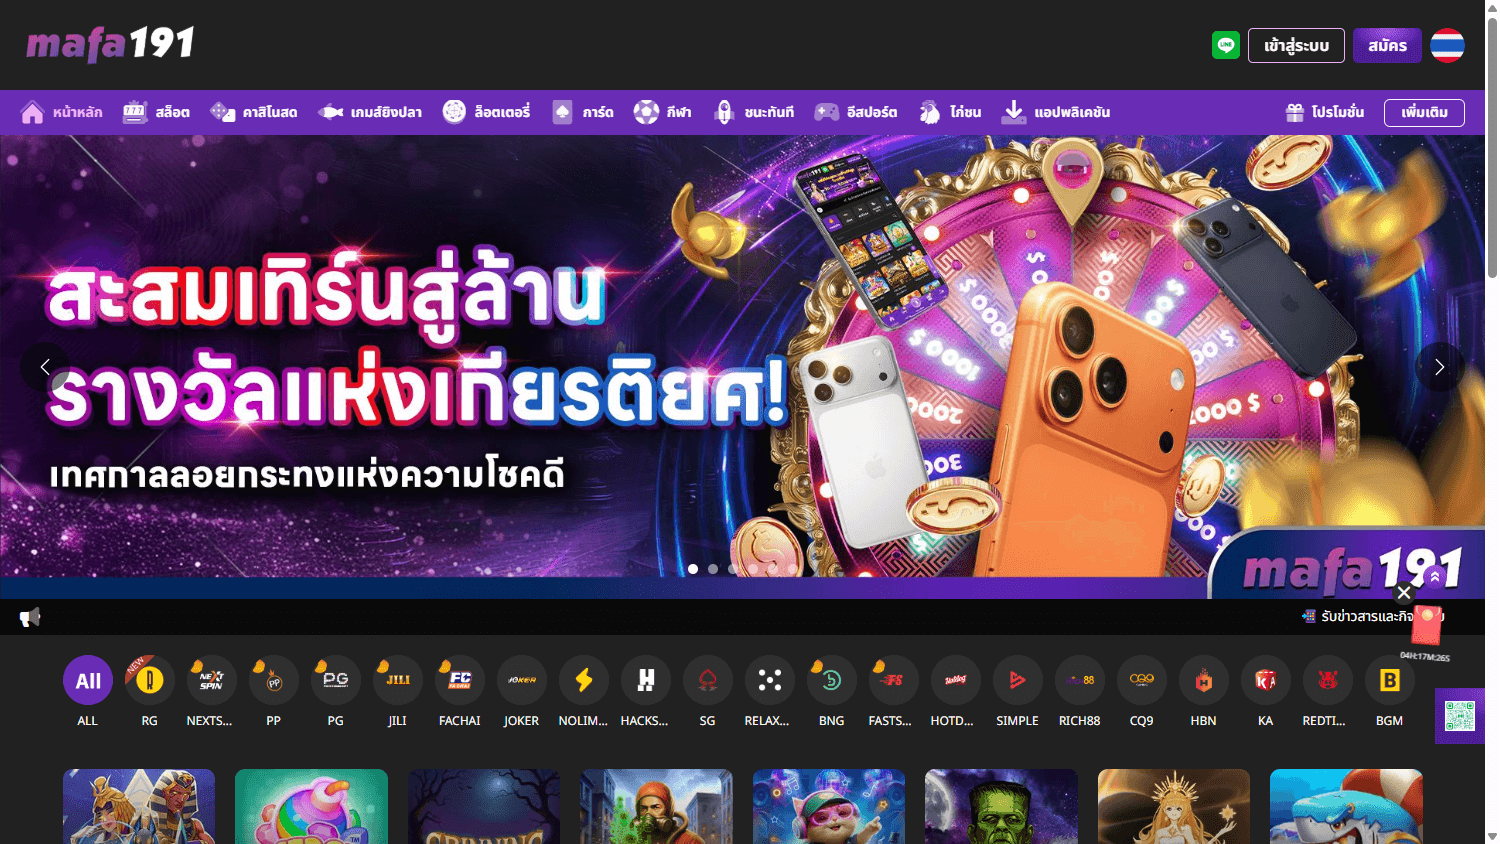This screenshot has width=1500, height=844.
Task: Open LINE contact via the green icon
Action: click(x=1225, y=45)
